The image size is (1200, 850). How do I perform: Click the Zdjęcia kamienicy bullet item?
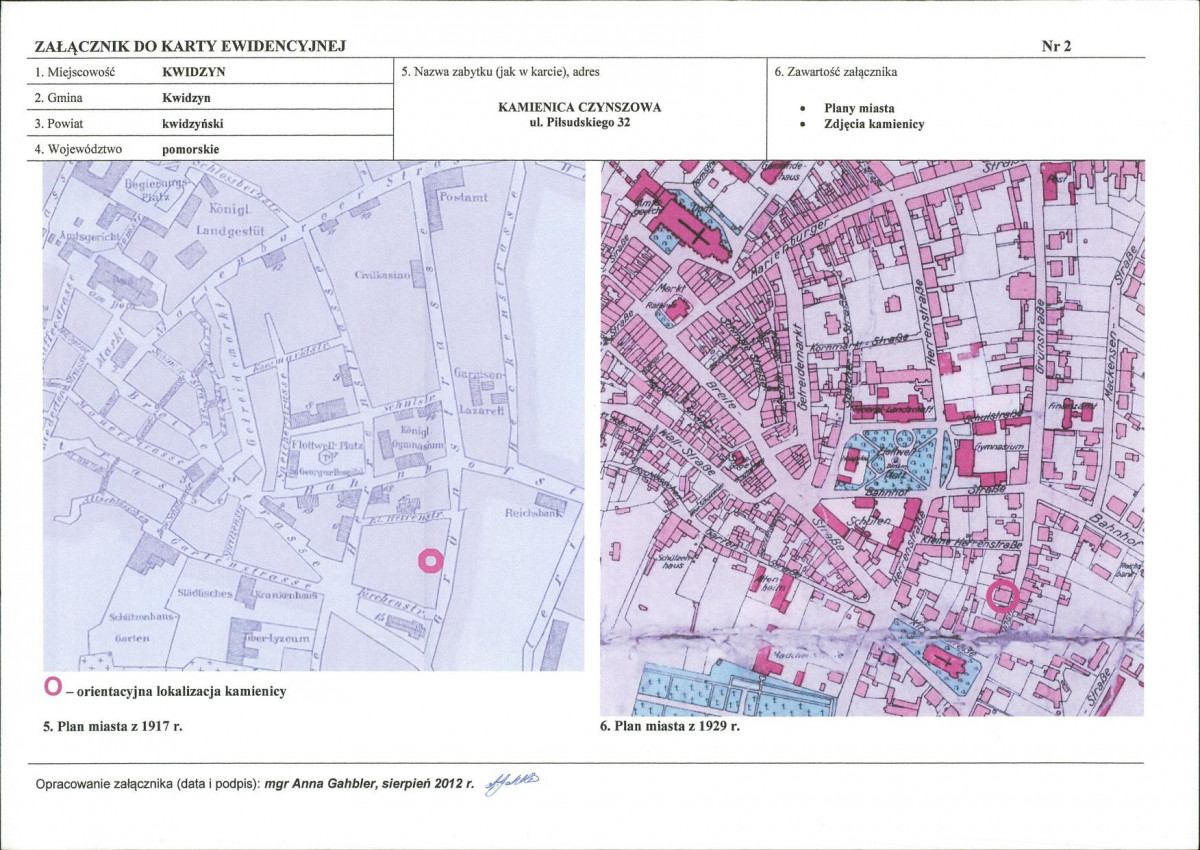click(873, 124)
